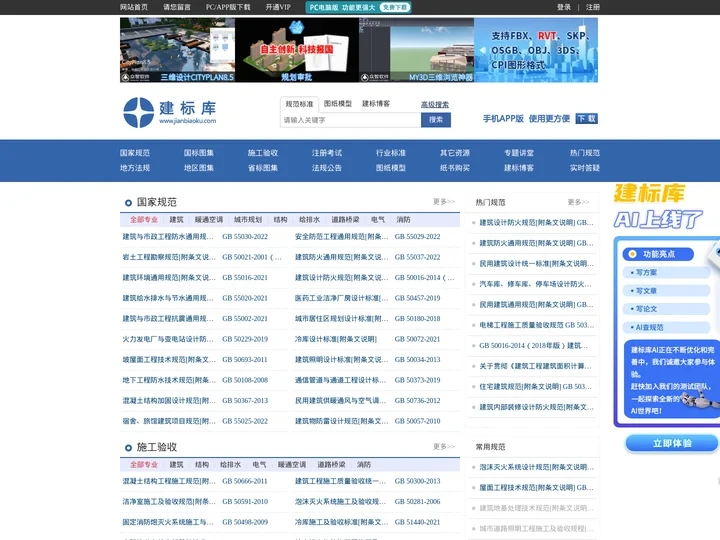Select the 图纸模型 search tab

(x=338, y=104)
